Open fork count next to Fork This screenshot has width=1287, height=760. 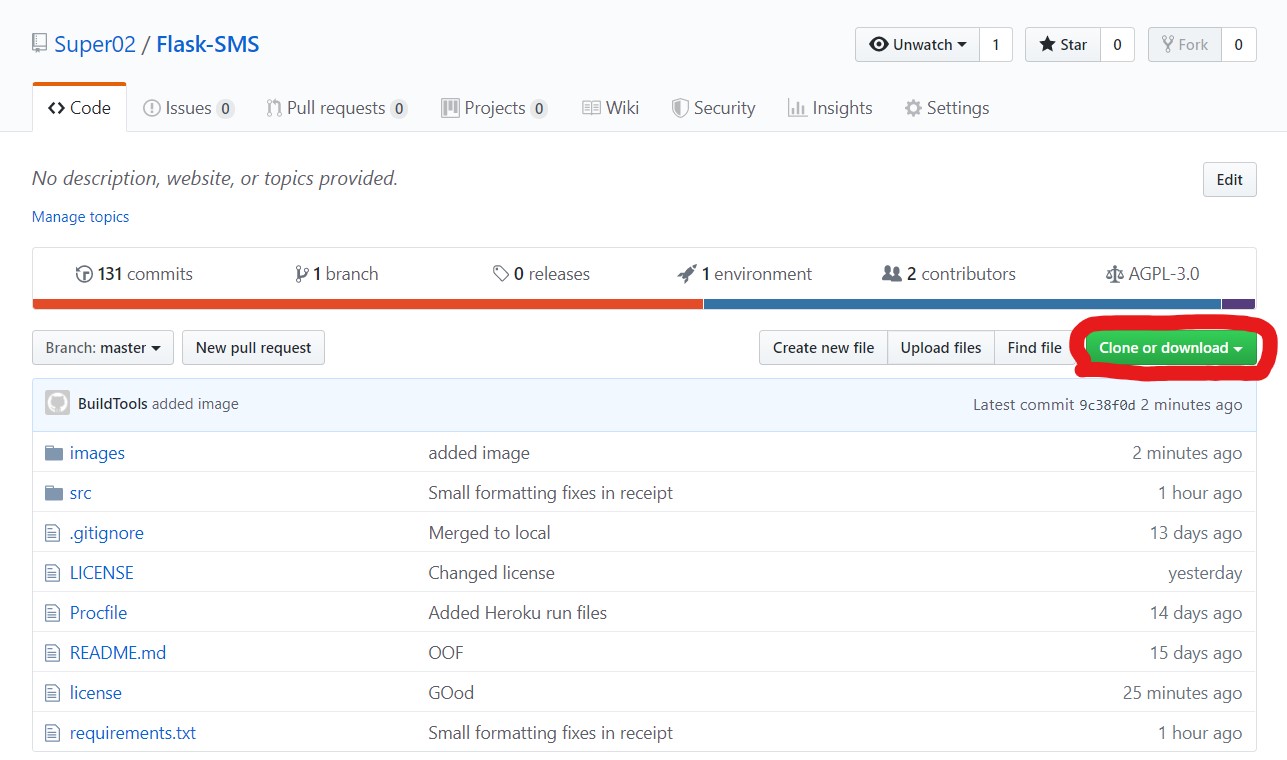1238,44
